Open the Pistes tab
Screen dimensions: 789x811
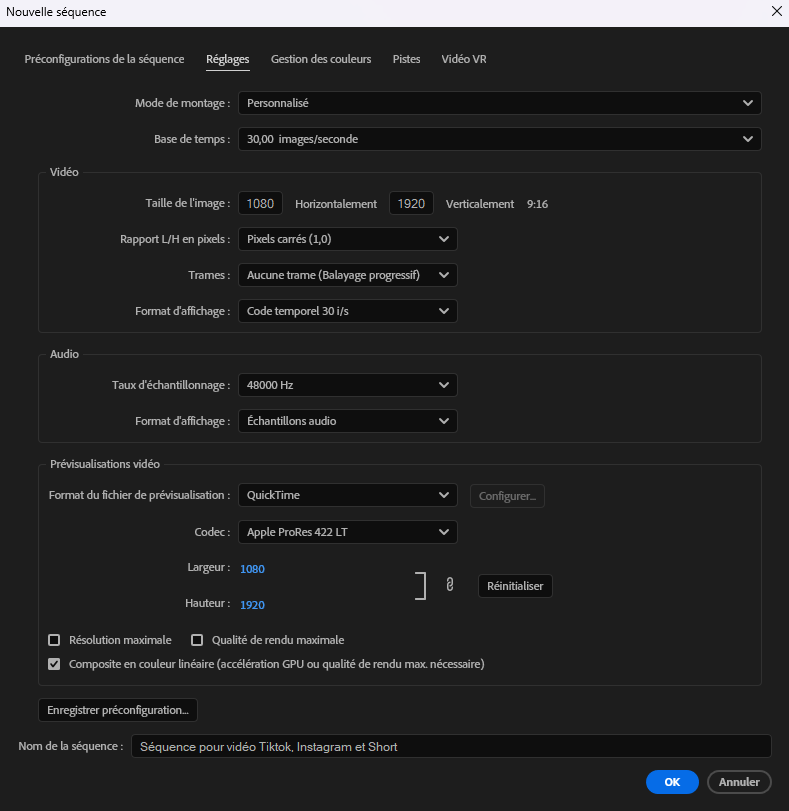[406, 59]
